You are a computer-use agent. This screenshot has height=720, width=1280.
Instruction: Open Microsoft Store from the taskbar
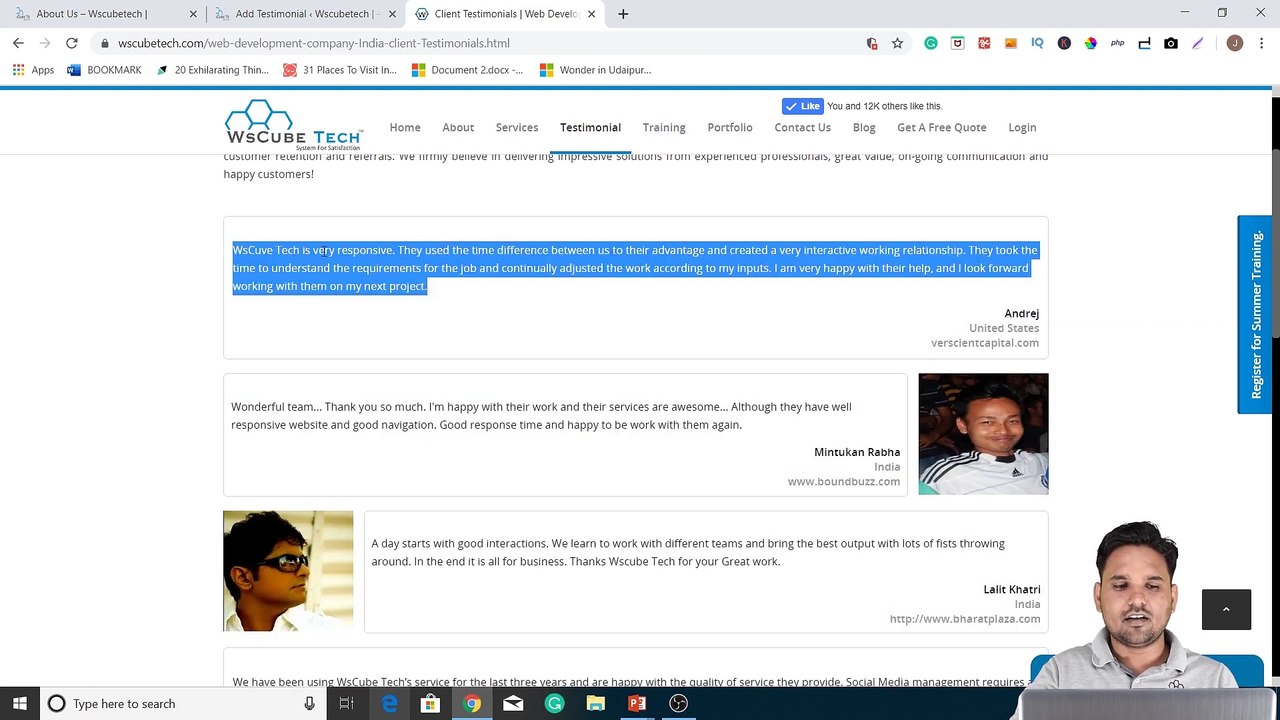pyautogui.click(x=430, y=704)
